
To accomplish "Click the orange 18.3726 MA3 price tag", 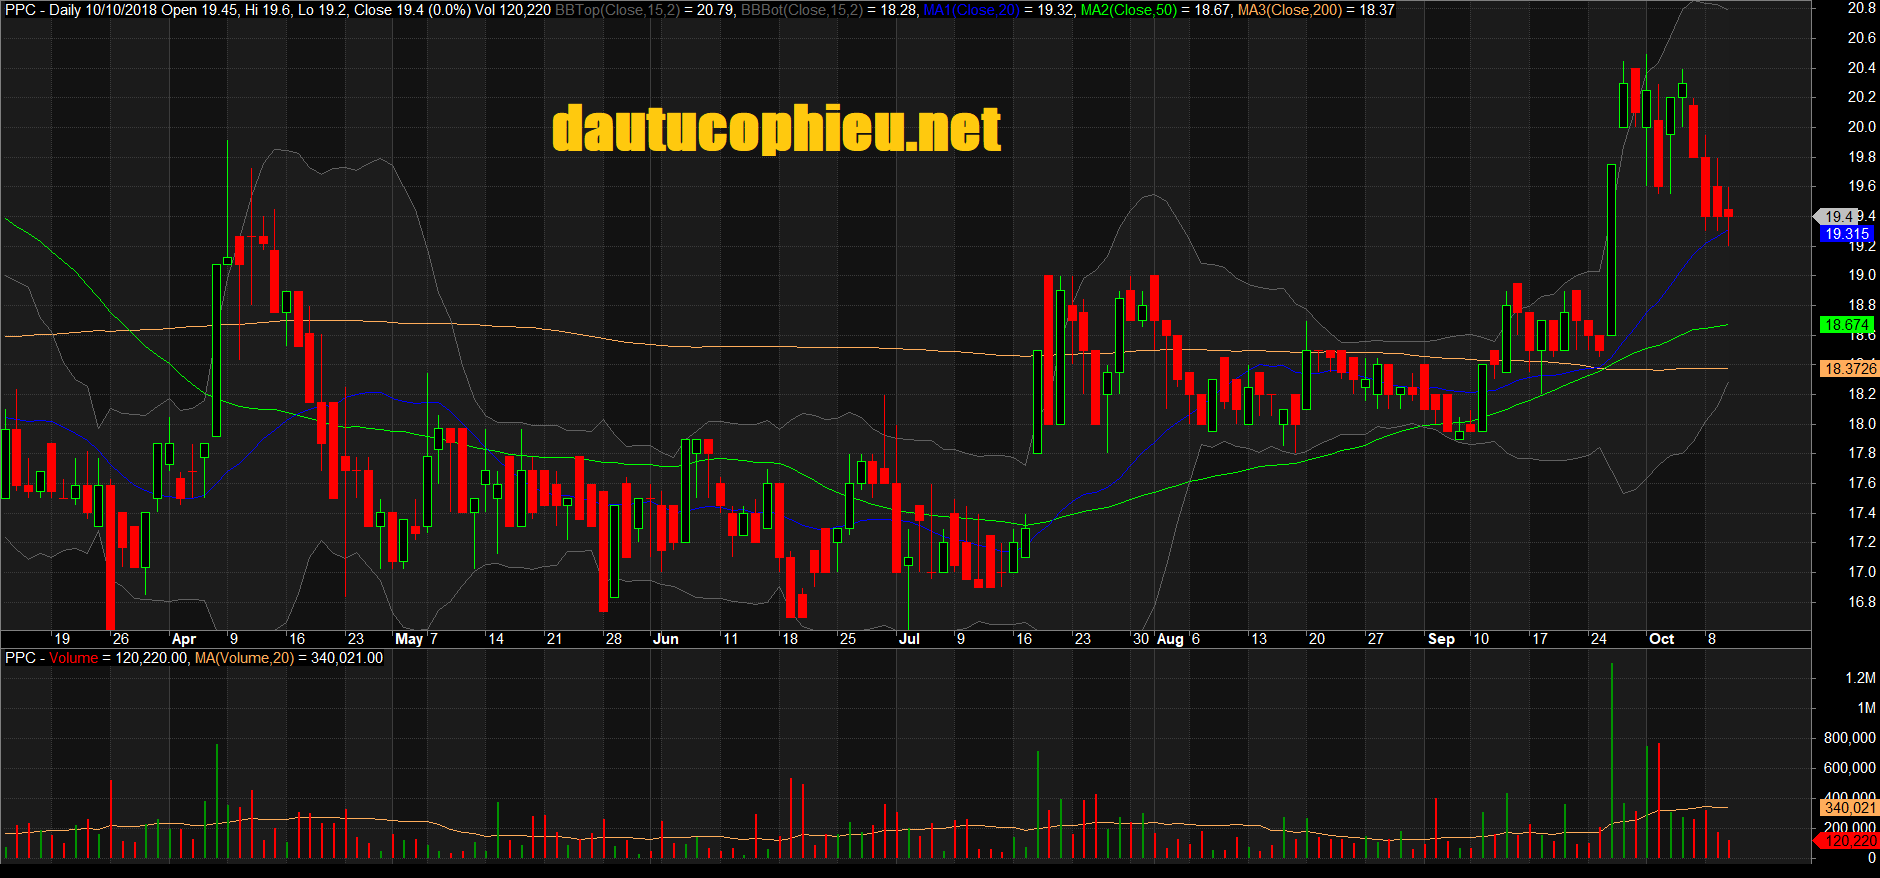I will pos(1850,369).
